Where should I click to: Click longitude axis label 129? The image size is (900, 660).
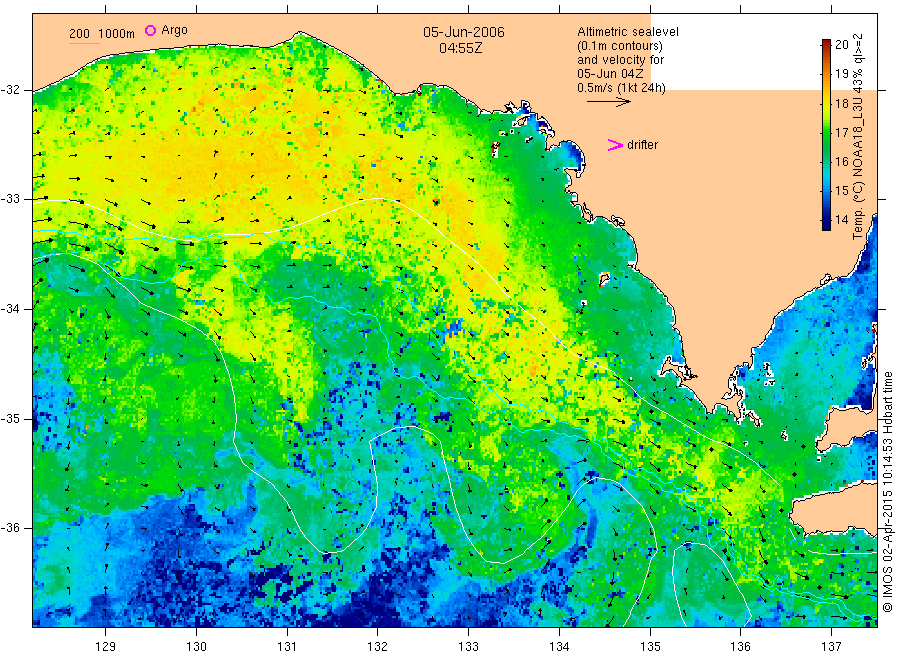[106, 647]
